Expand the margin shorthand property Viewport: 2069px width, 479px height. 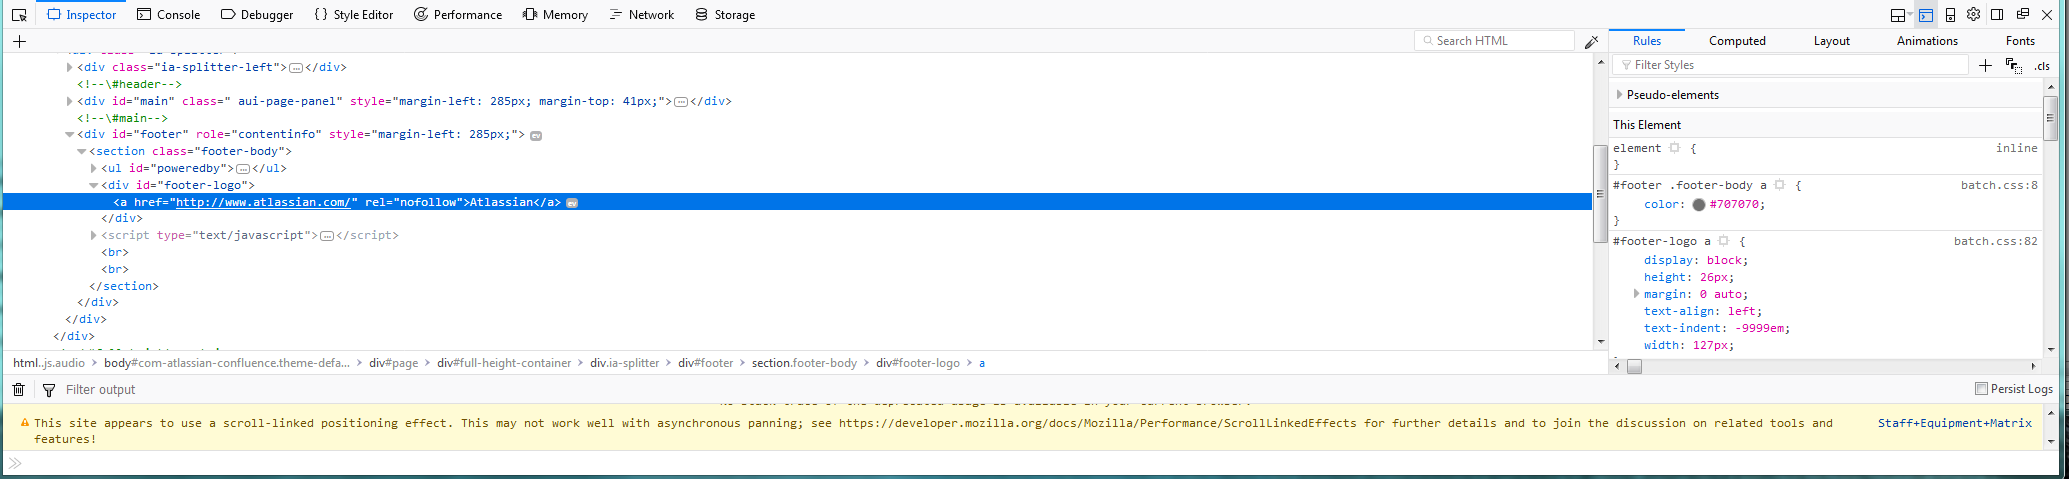pos(1636,294)
